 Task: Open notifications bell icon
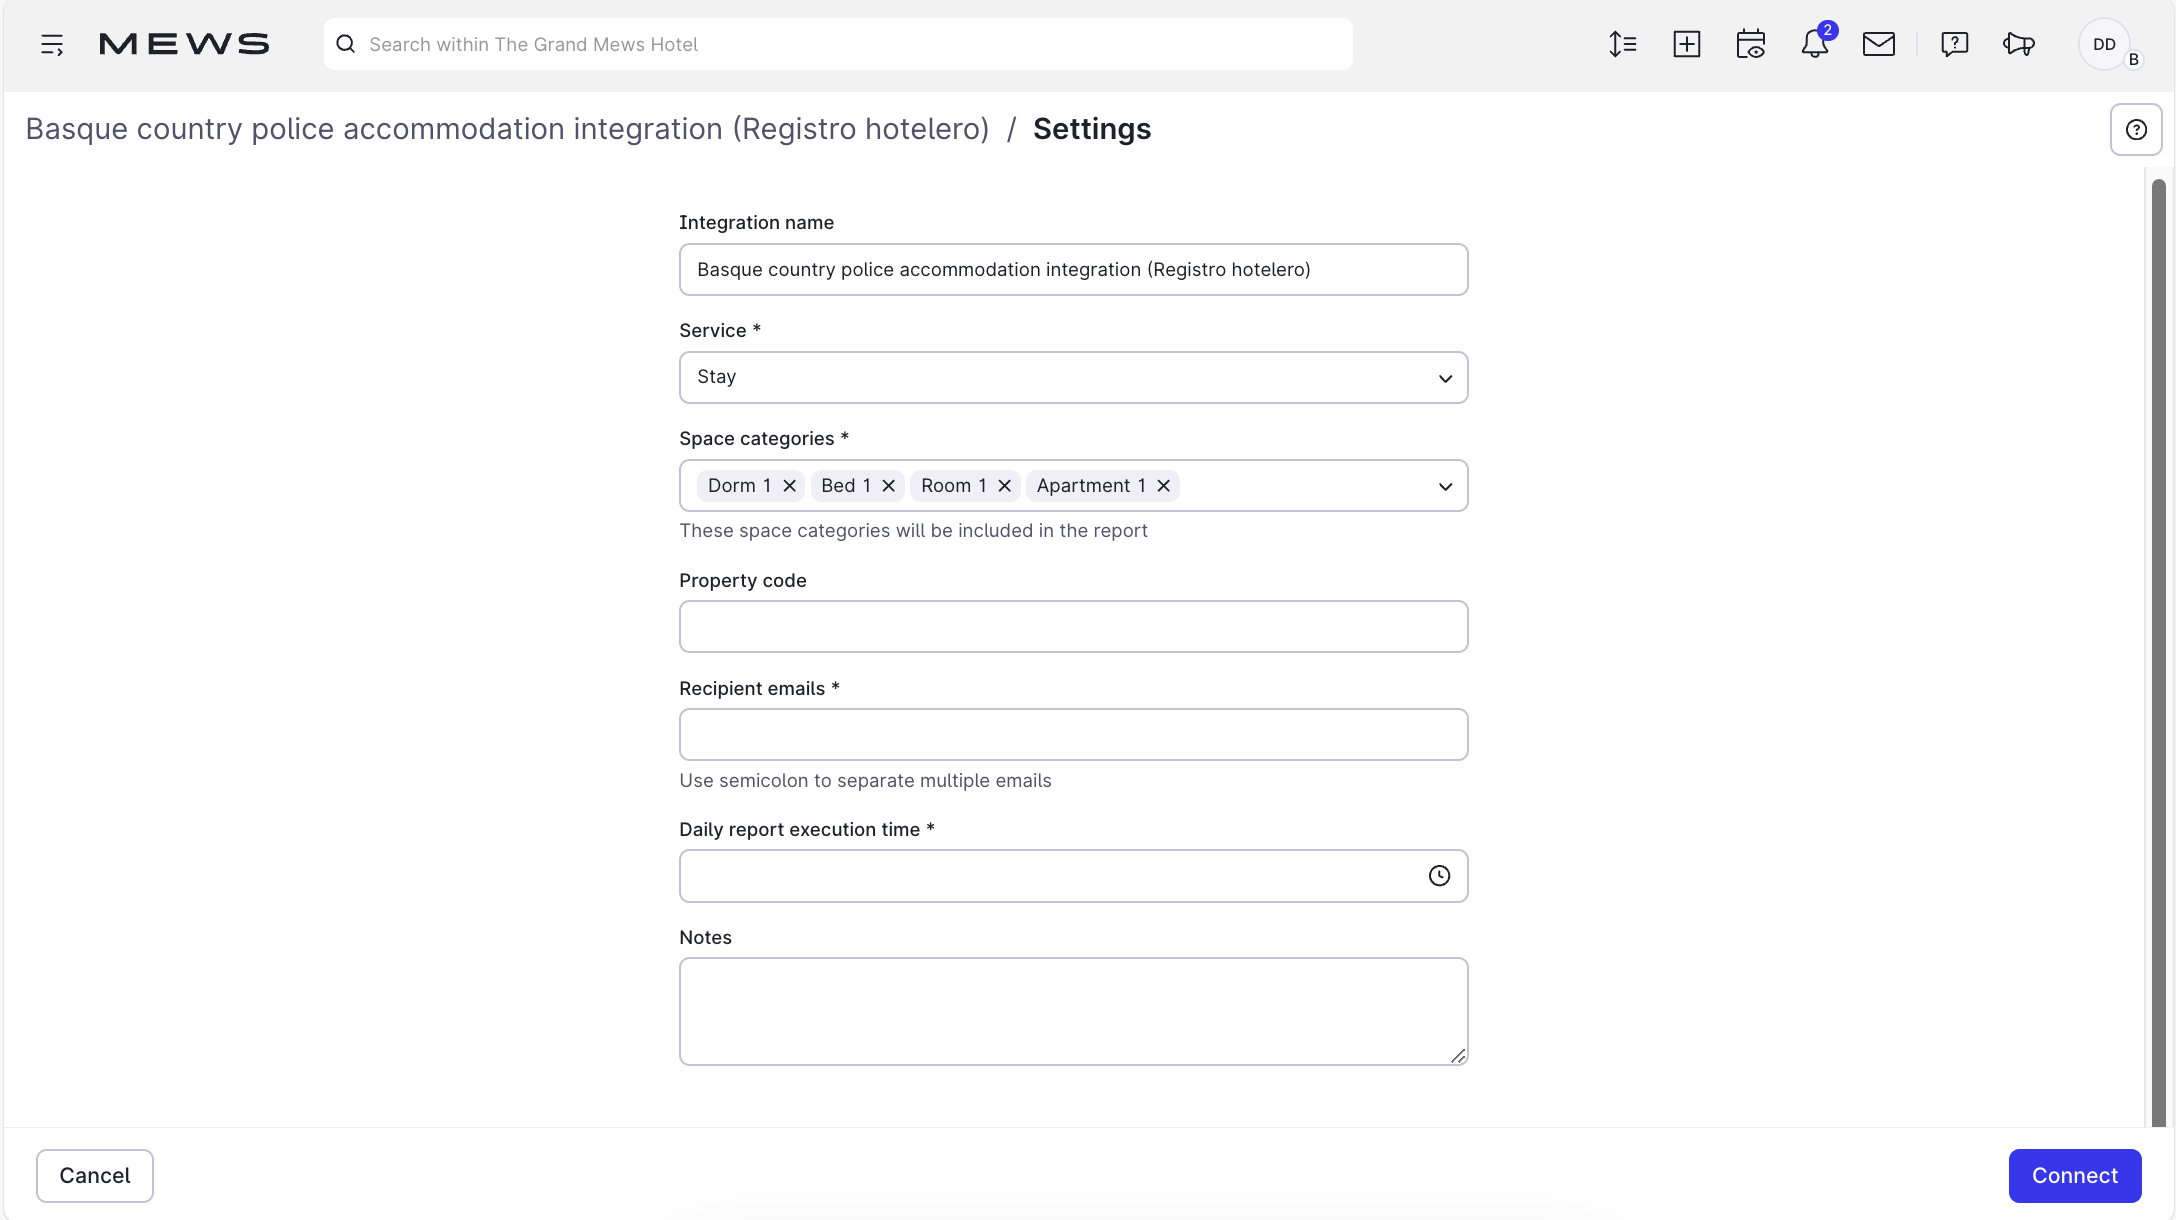(x=1815, y=44)
